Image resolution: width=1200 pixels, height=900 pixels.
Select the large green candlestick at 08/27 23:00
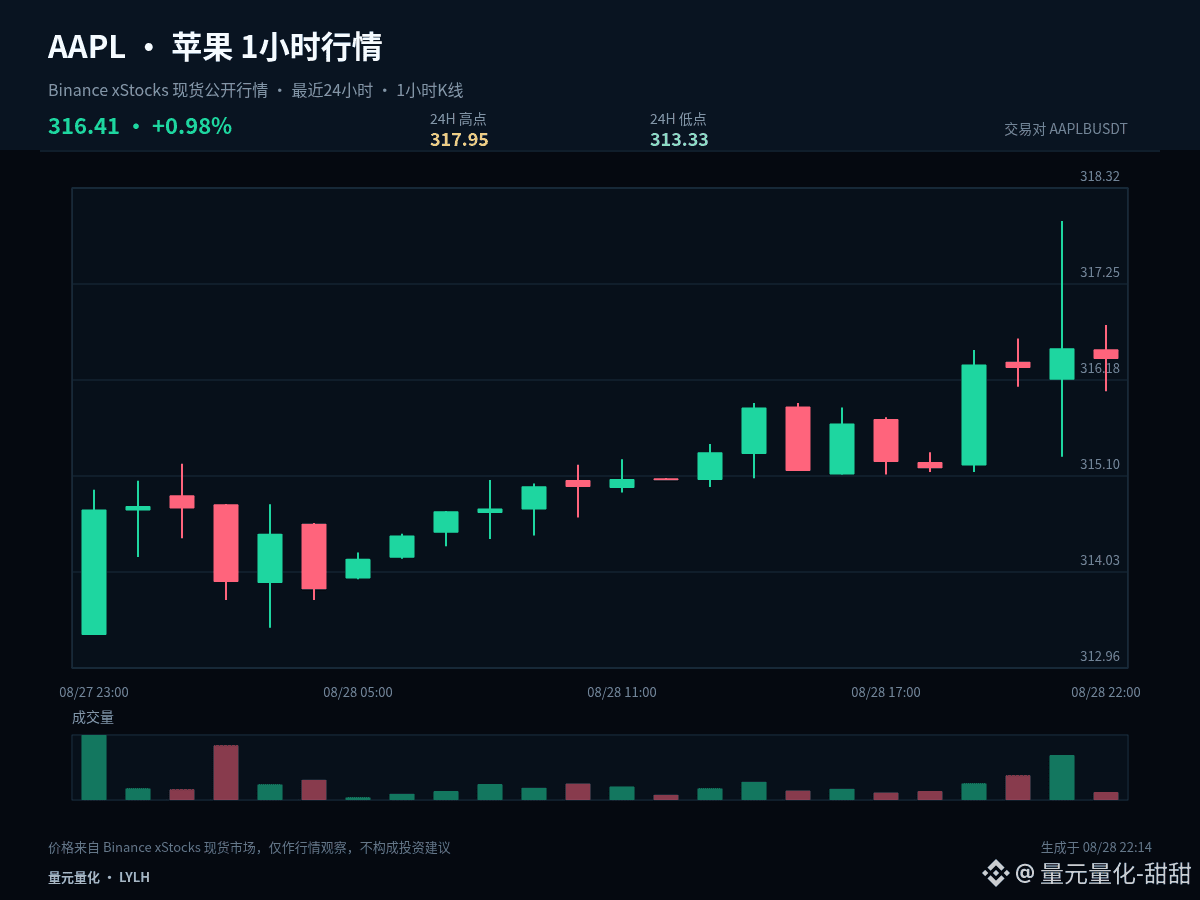(94, 572)
